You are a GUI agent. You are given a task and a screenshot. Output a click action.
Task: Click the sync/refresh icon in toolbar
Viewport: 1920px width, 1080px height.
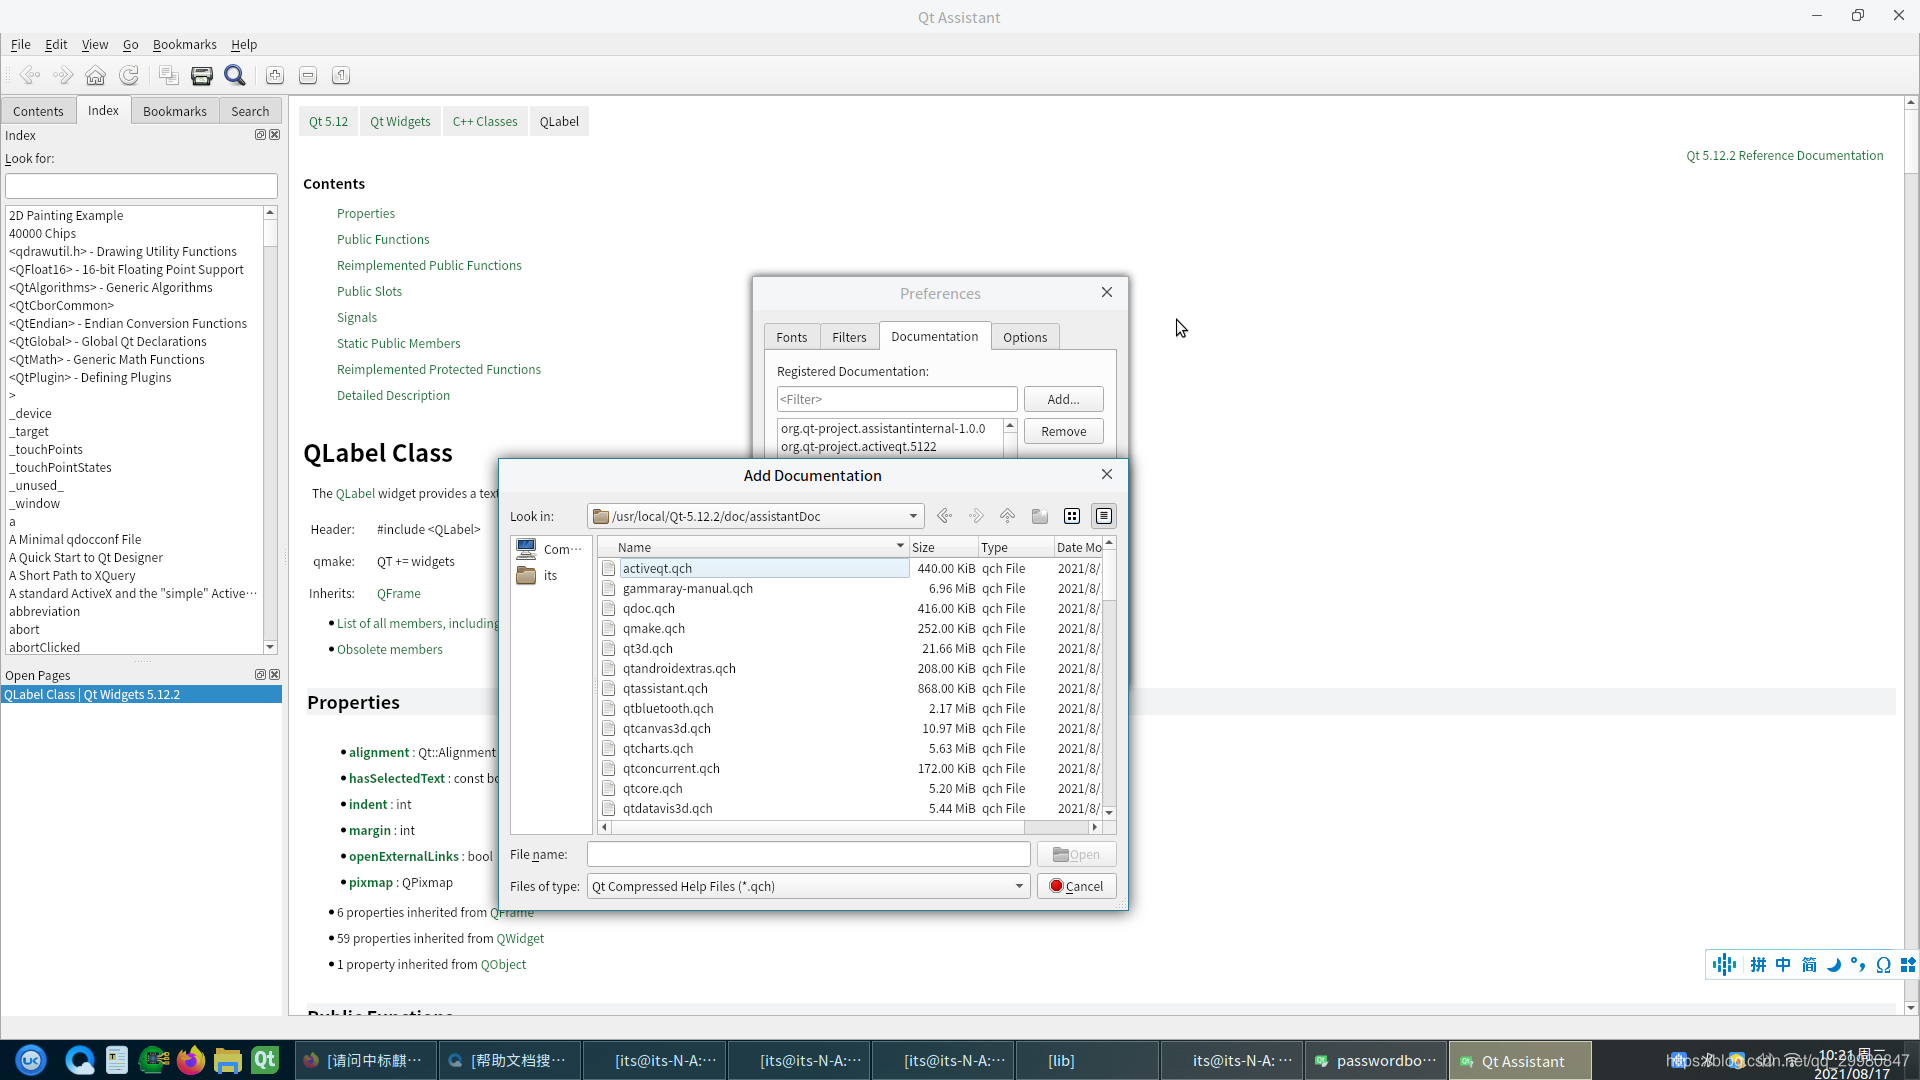pyautogui.click(x=128, y=75)
